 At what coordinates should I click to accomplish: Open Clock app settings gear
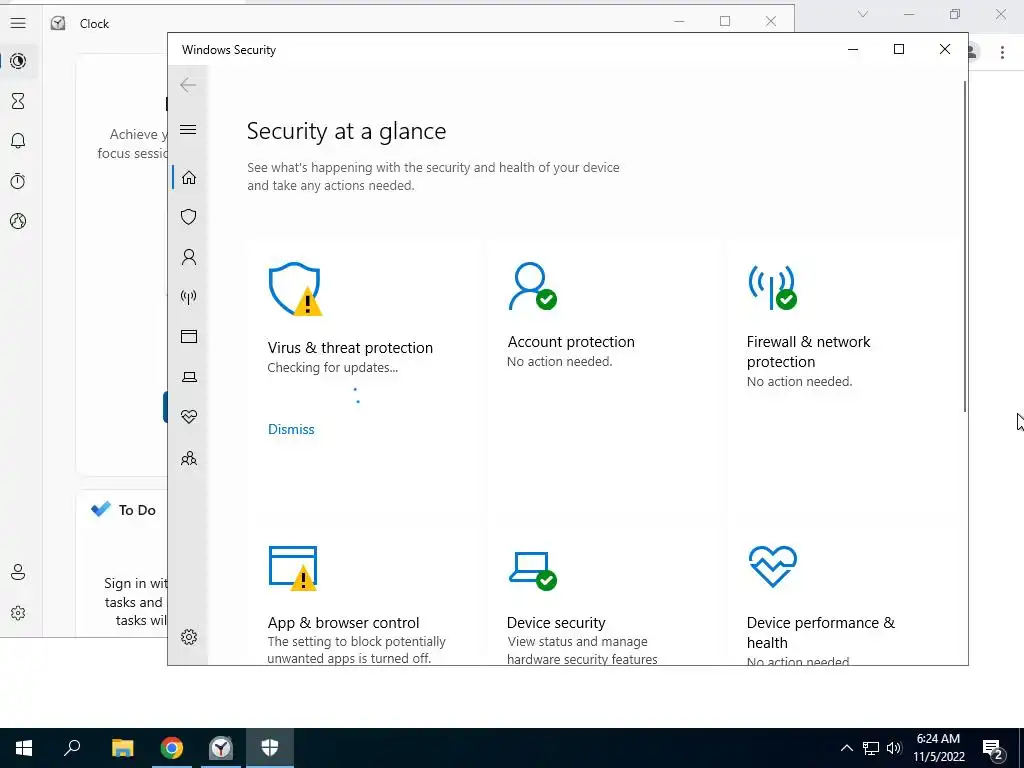(x=18, y=613)
